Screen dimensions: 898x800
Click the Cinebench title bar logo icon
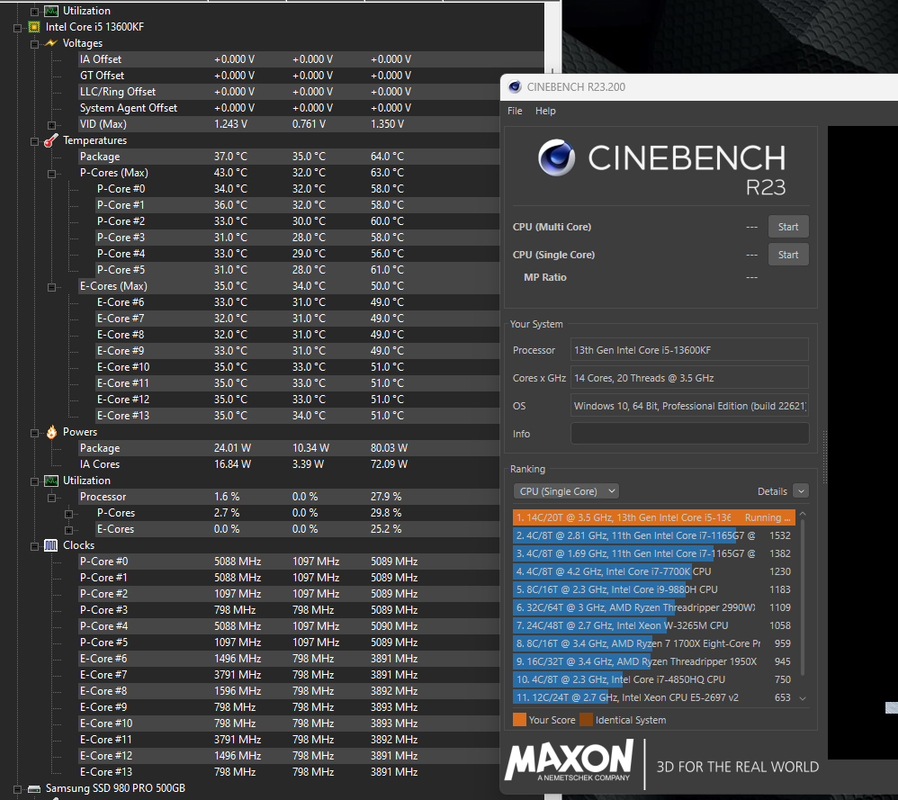click(x=515, y=86)
